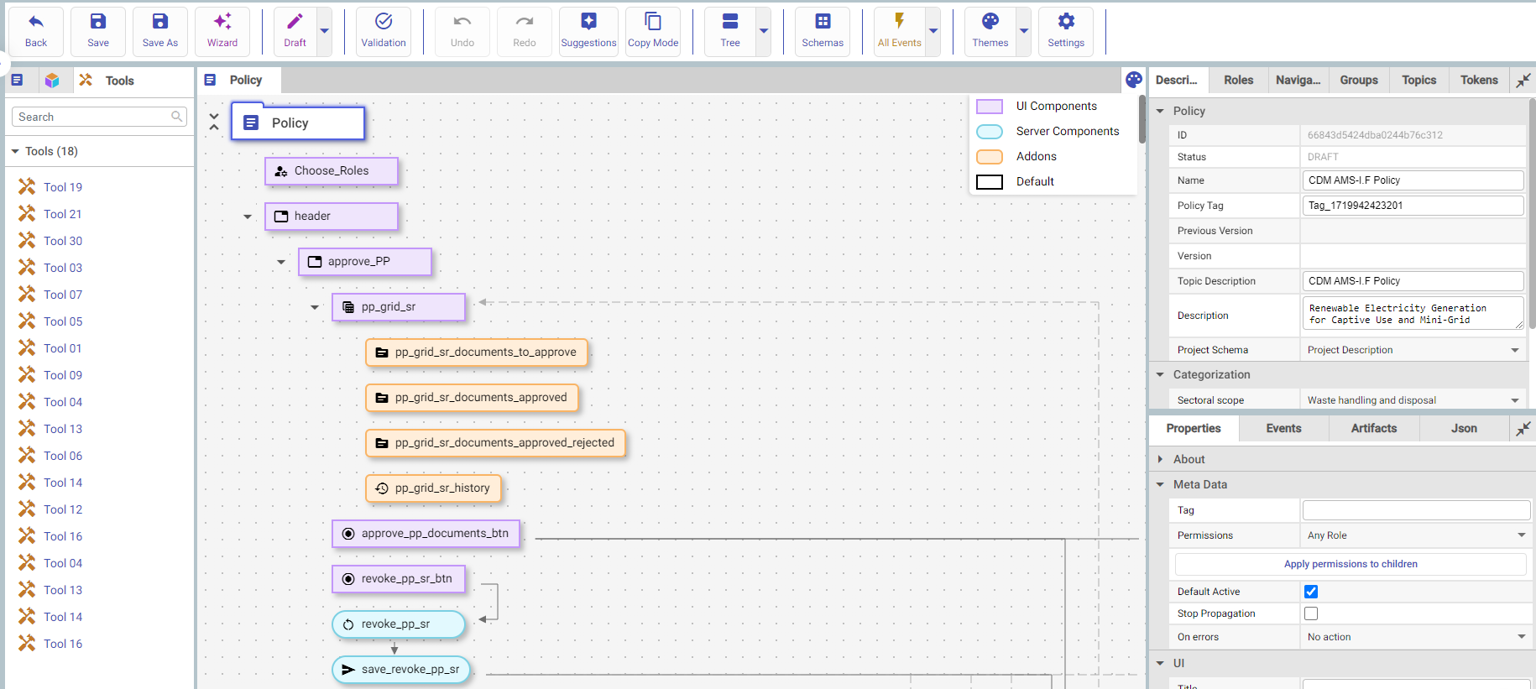Open the Suggestions panel
Screen dimensions: 1536x689
(588, 31)
